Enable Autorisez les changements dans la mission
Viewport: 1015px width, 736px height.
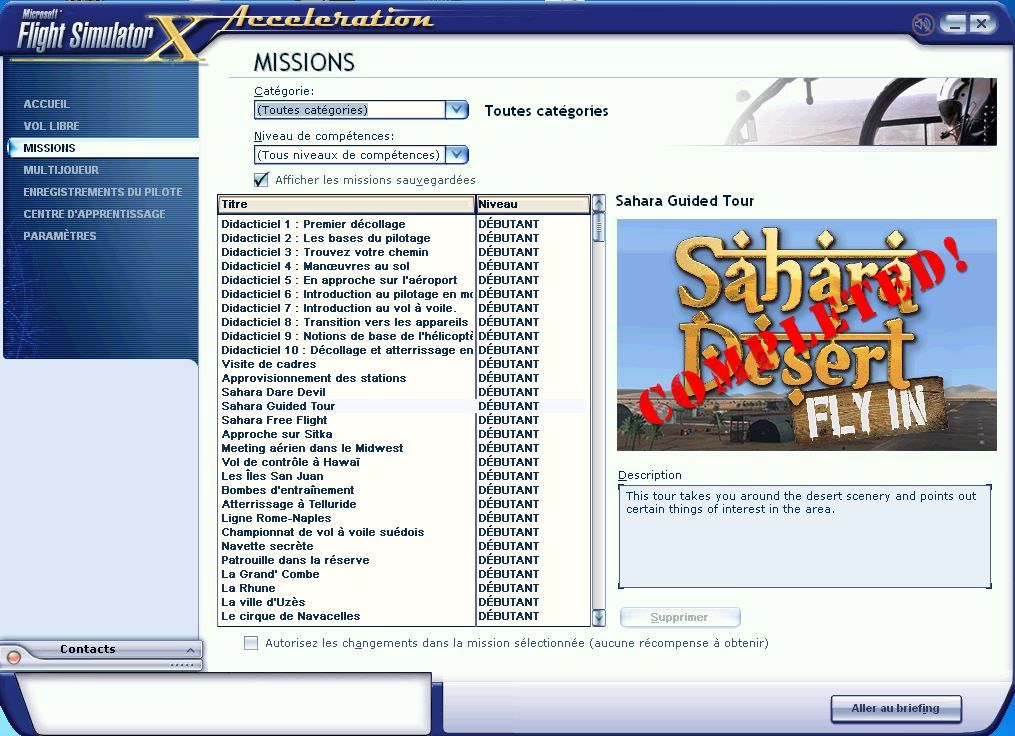[x=251, y=643]
